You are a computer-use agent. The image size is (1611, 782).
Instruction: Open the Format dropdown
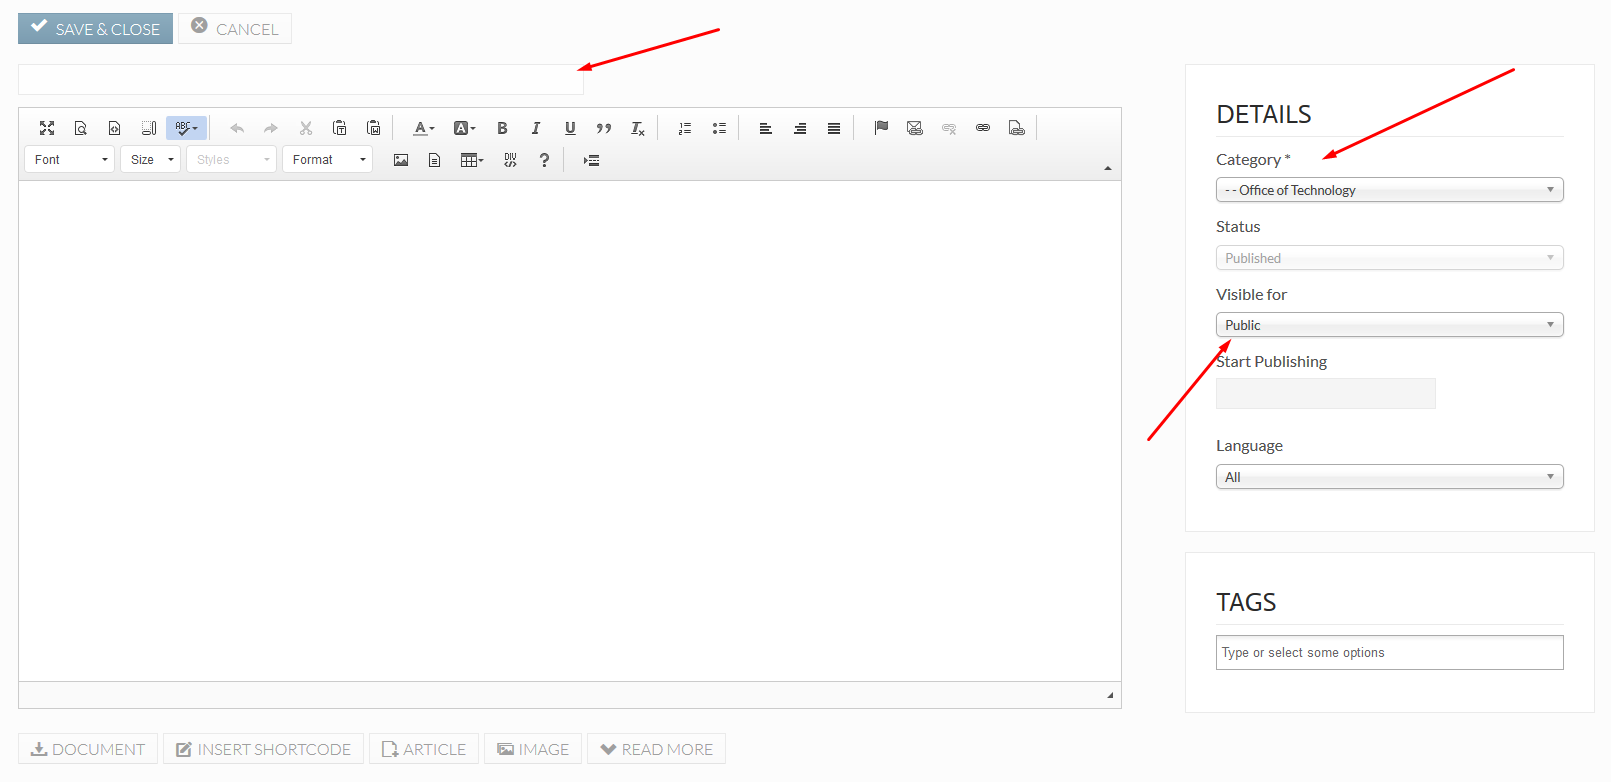click(327, 159)
